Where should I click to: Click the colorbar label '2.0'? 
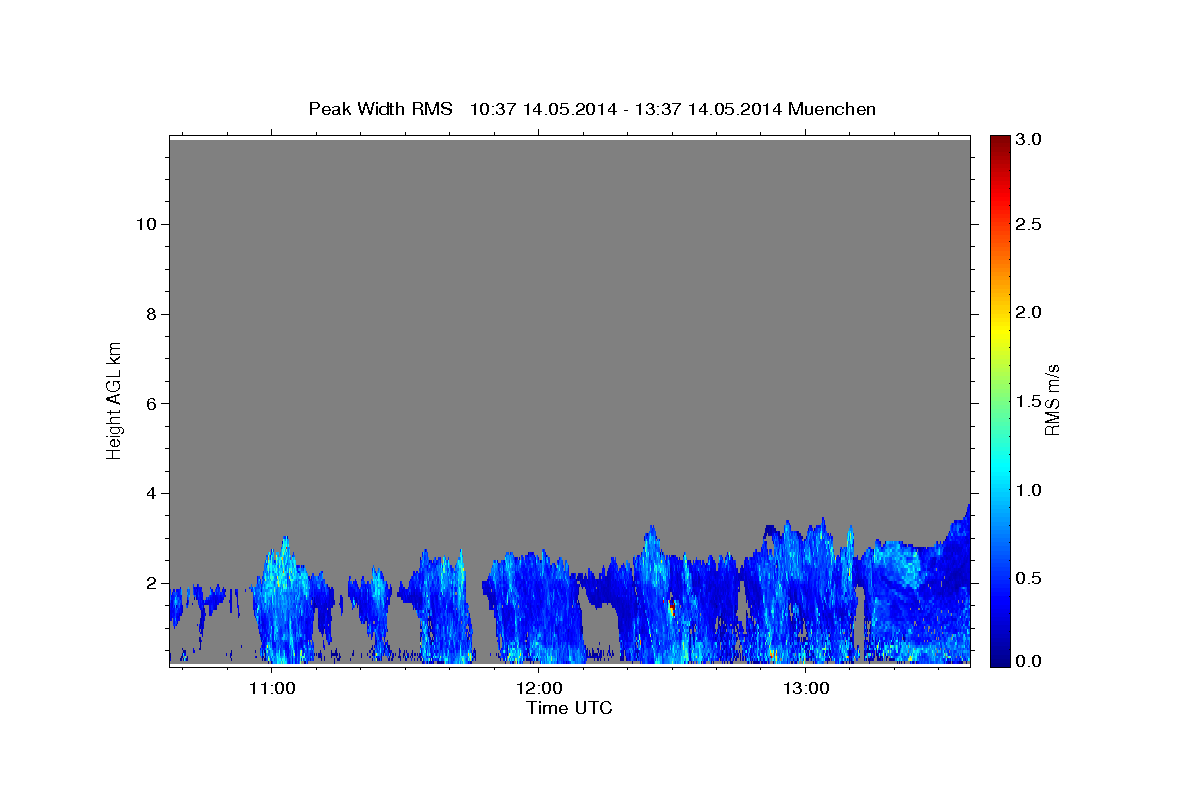click(1030, 313)
